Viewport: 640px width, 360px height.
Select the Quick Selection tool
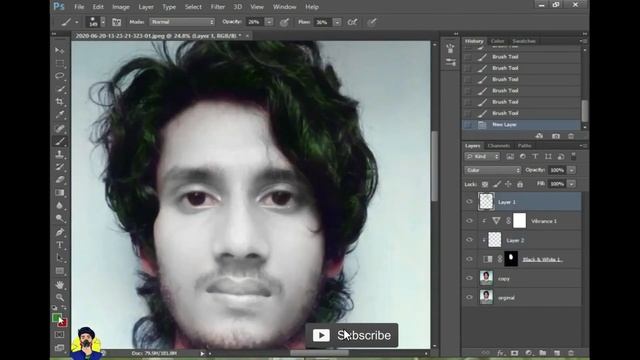(60, 89)
